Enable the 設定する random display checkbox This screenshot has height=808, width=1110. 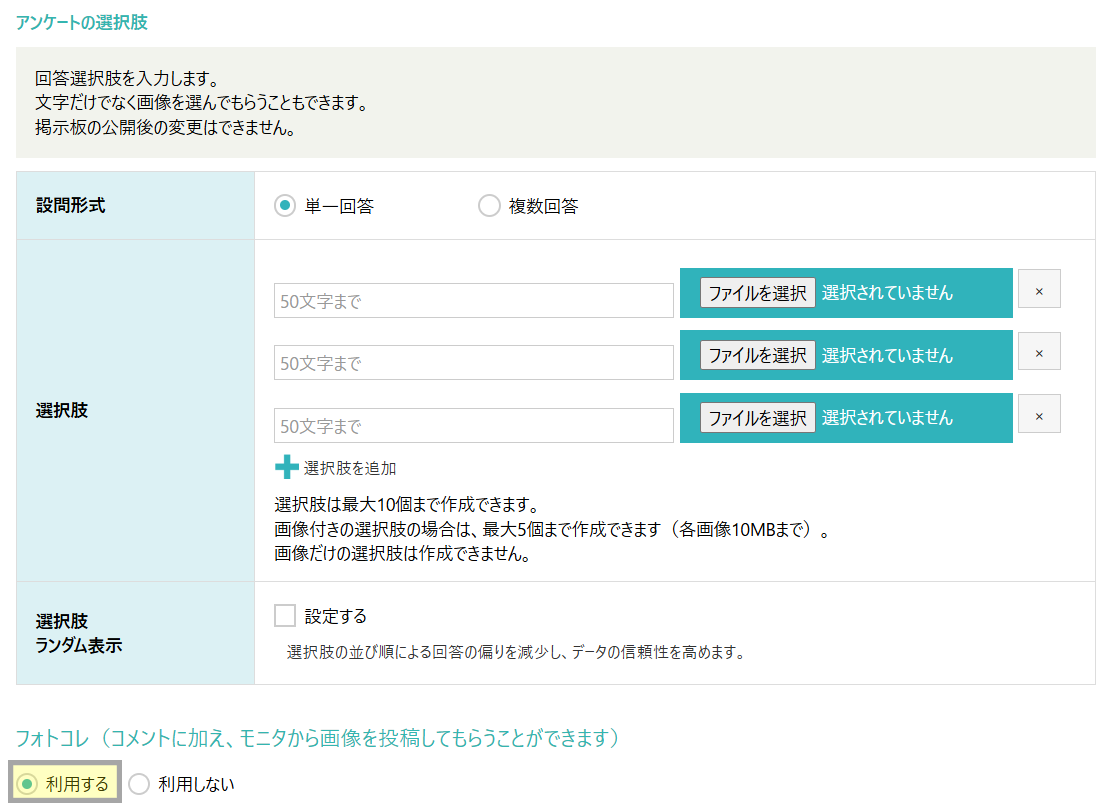coord(285,615)
